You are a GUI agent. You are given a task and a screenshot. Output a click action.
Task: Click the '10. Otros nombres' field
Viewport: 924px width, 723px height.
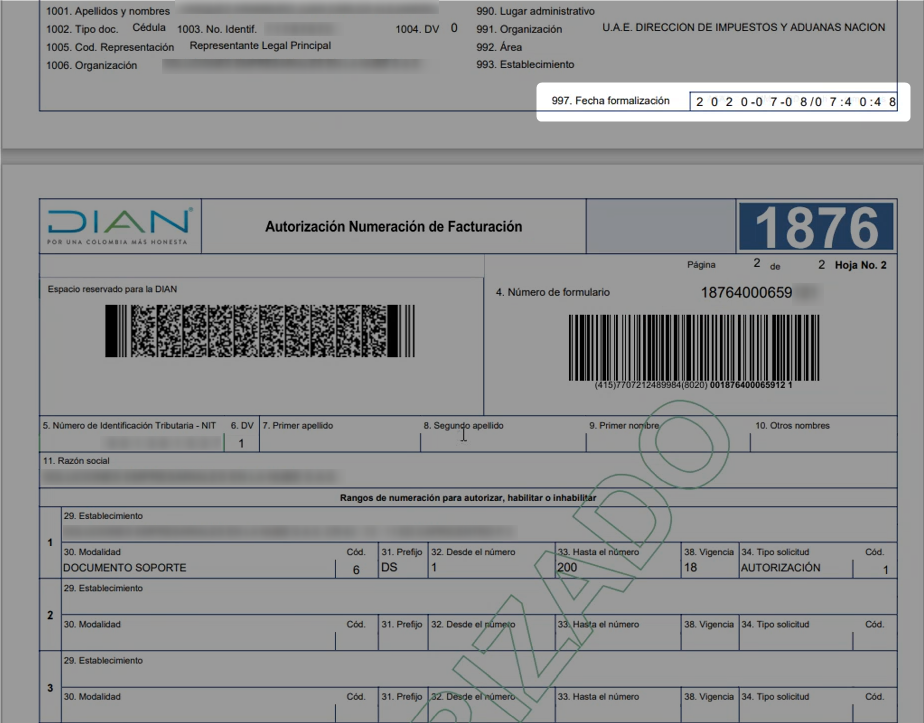coord(824,434)
